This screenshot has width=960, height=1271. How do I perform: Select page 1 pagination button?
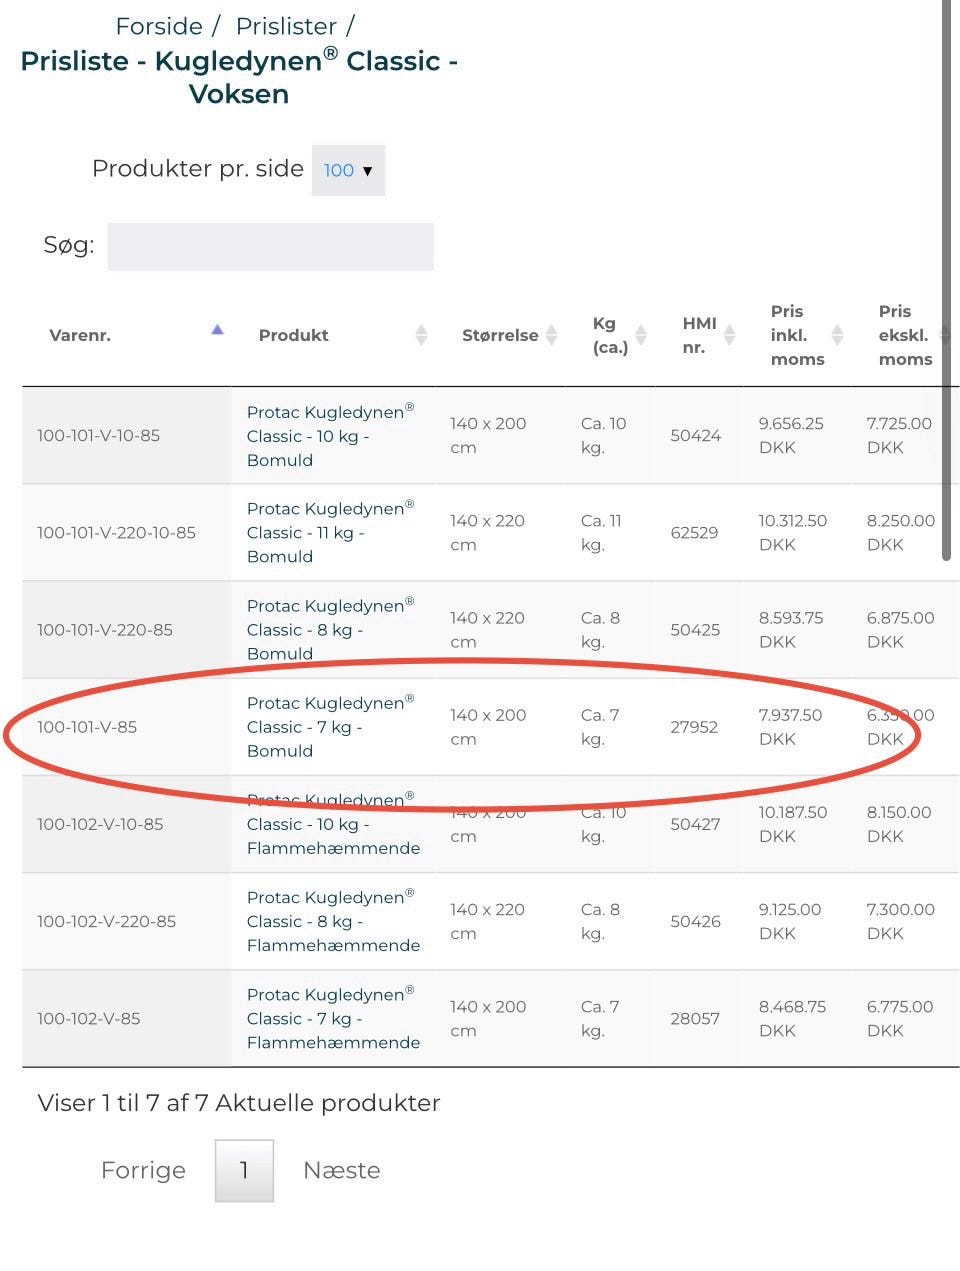click(244, 1170)
